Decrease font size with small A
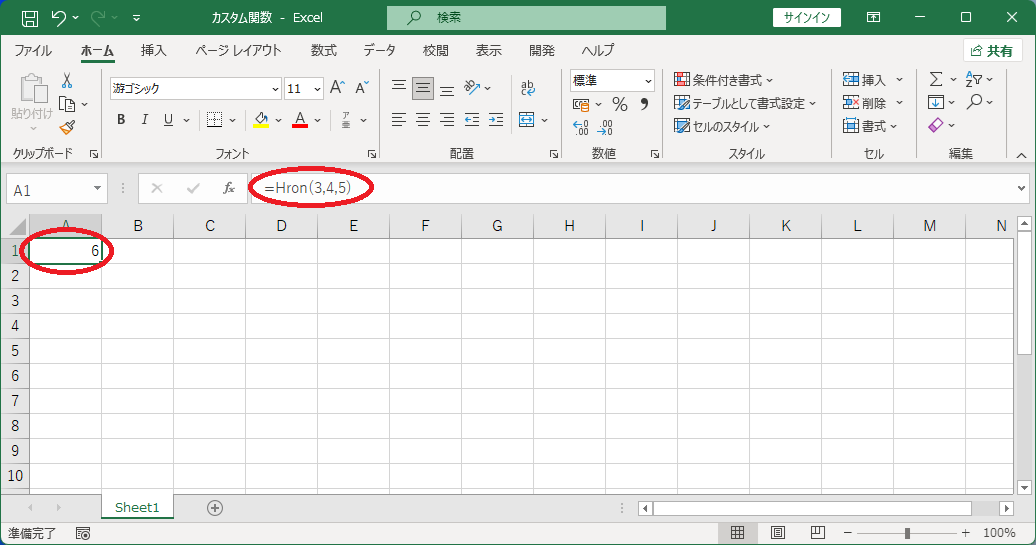This screenshot has width=1036, height=545. tap(361, 87)
